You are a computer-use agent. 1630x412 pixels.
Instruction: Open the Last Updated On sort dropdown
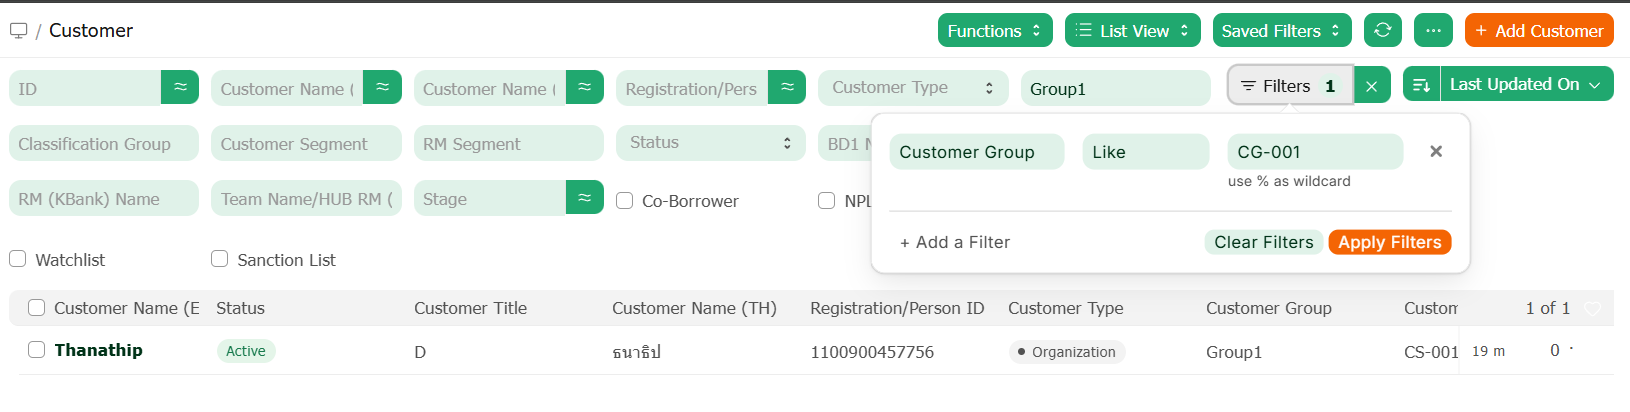click(x=1525, y=85)
